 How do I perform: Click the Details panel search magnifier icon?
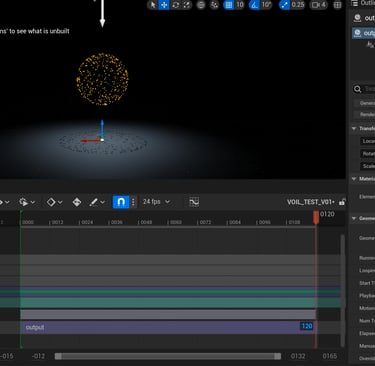358,89
